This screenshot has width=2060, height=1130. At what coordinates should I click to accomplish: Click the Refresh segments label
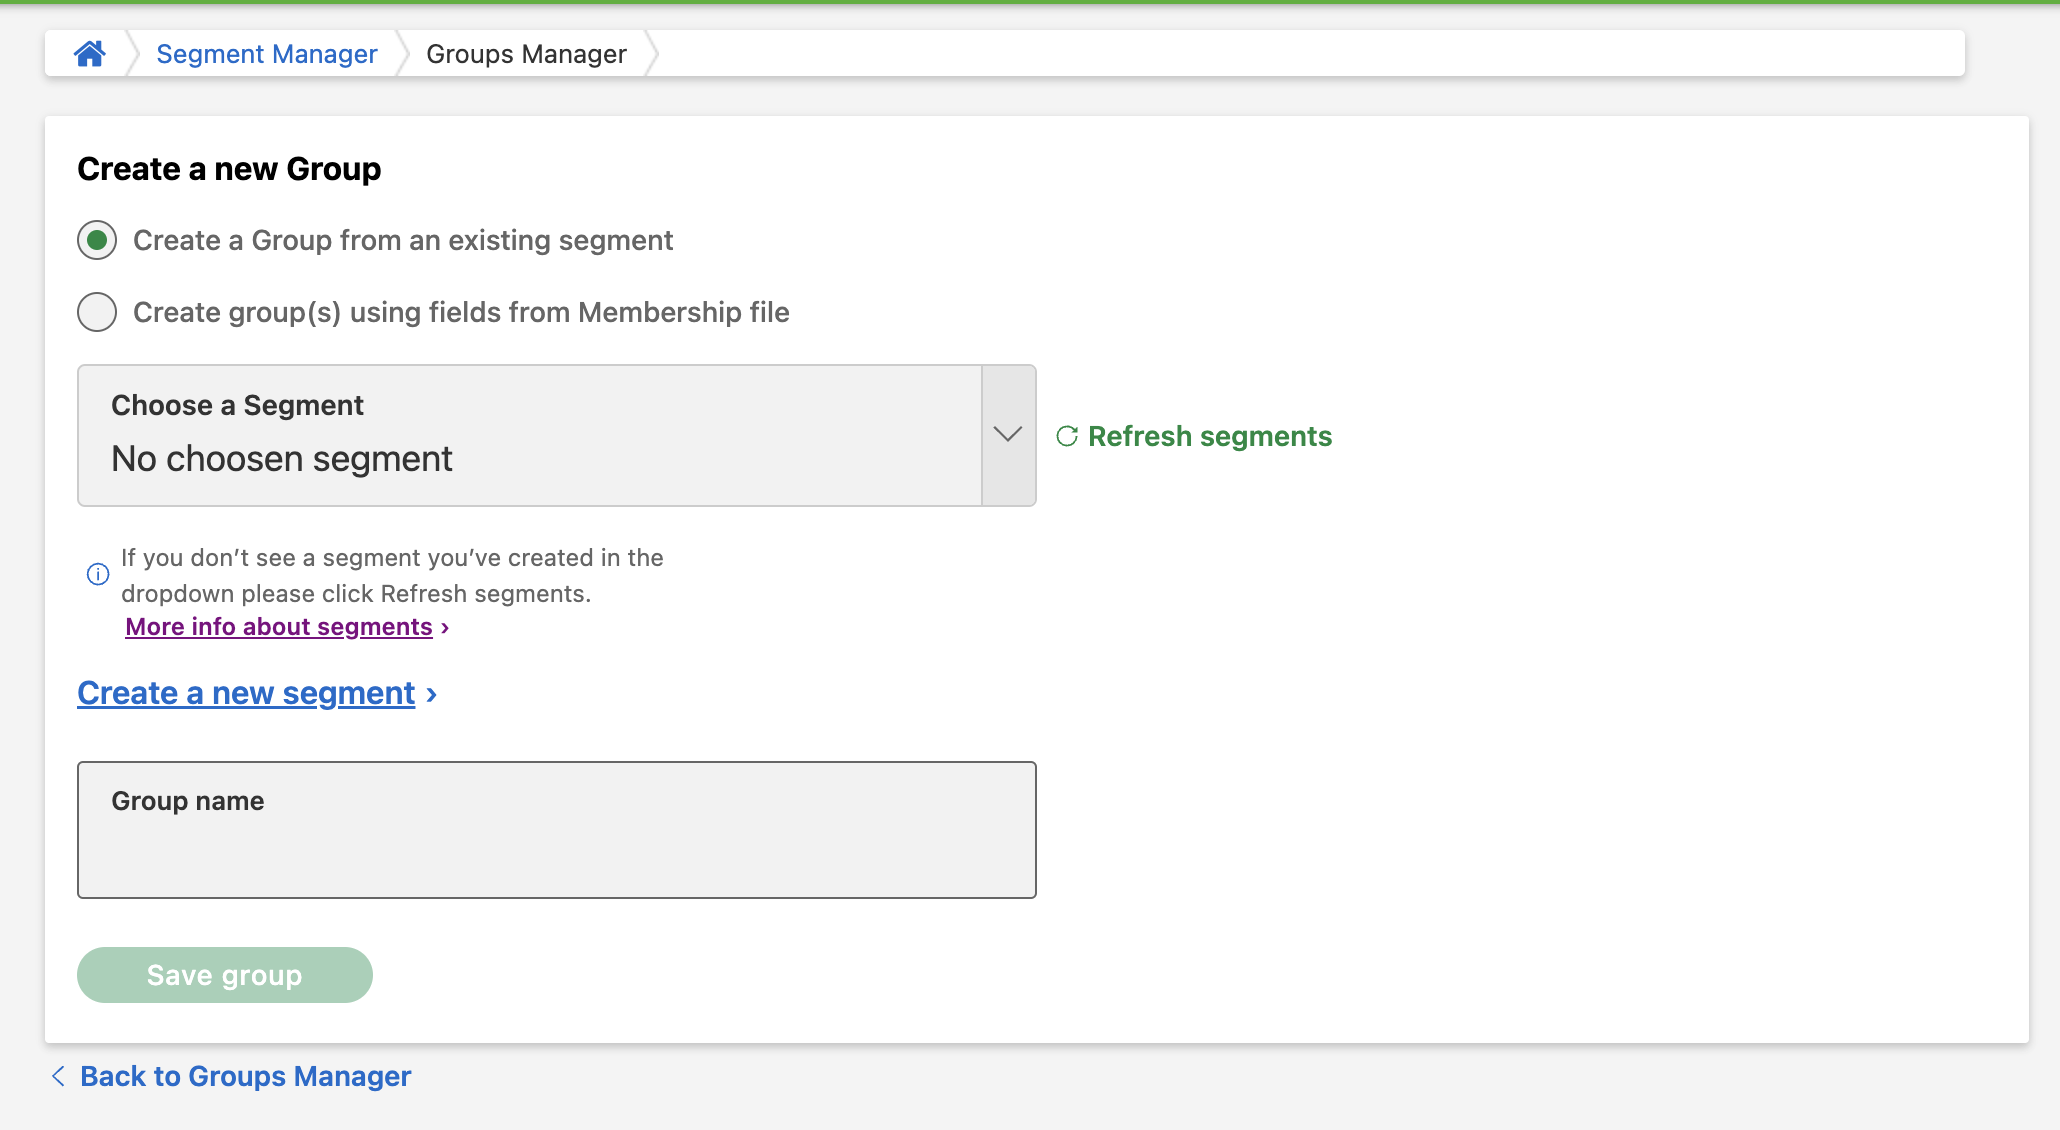coord(1210,436)
